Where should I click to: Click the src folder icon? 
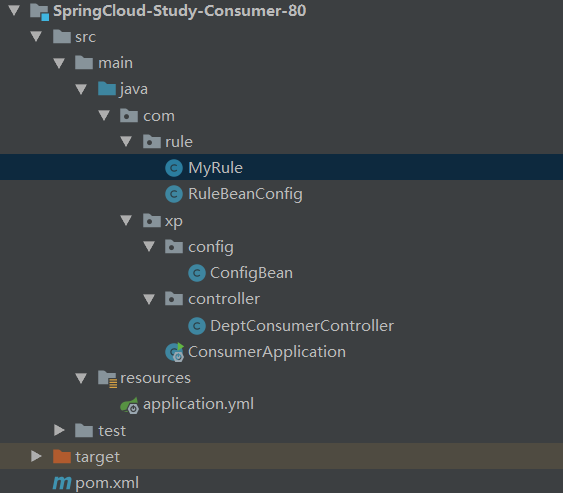point(62,37)
